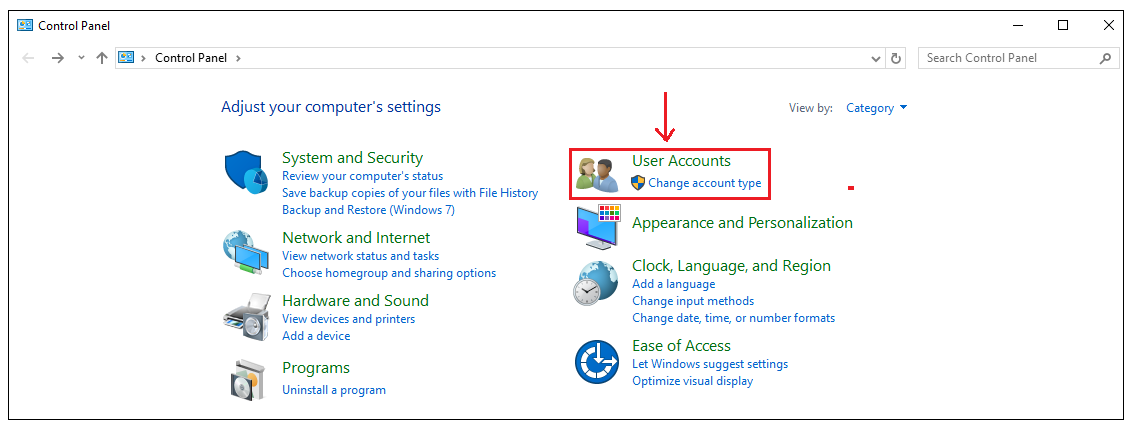The height and width of the screenshot is (433, 1134).
Task: Expand the address bar history dropdown
Action: click(x=877, y=58)
